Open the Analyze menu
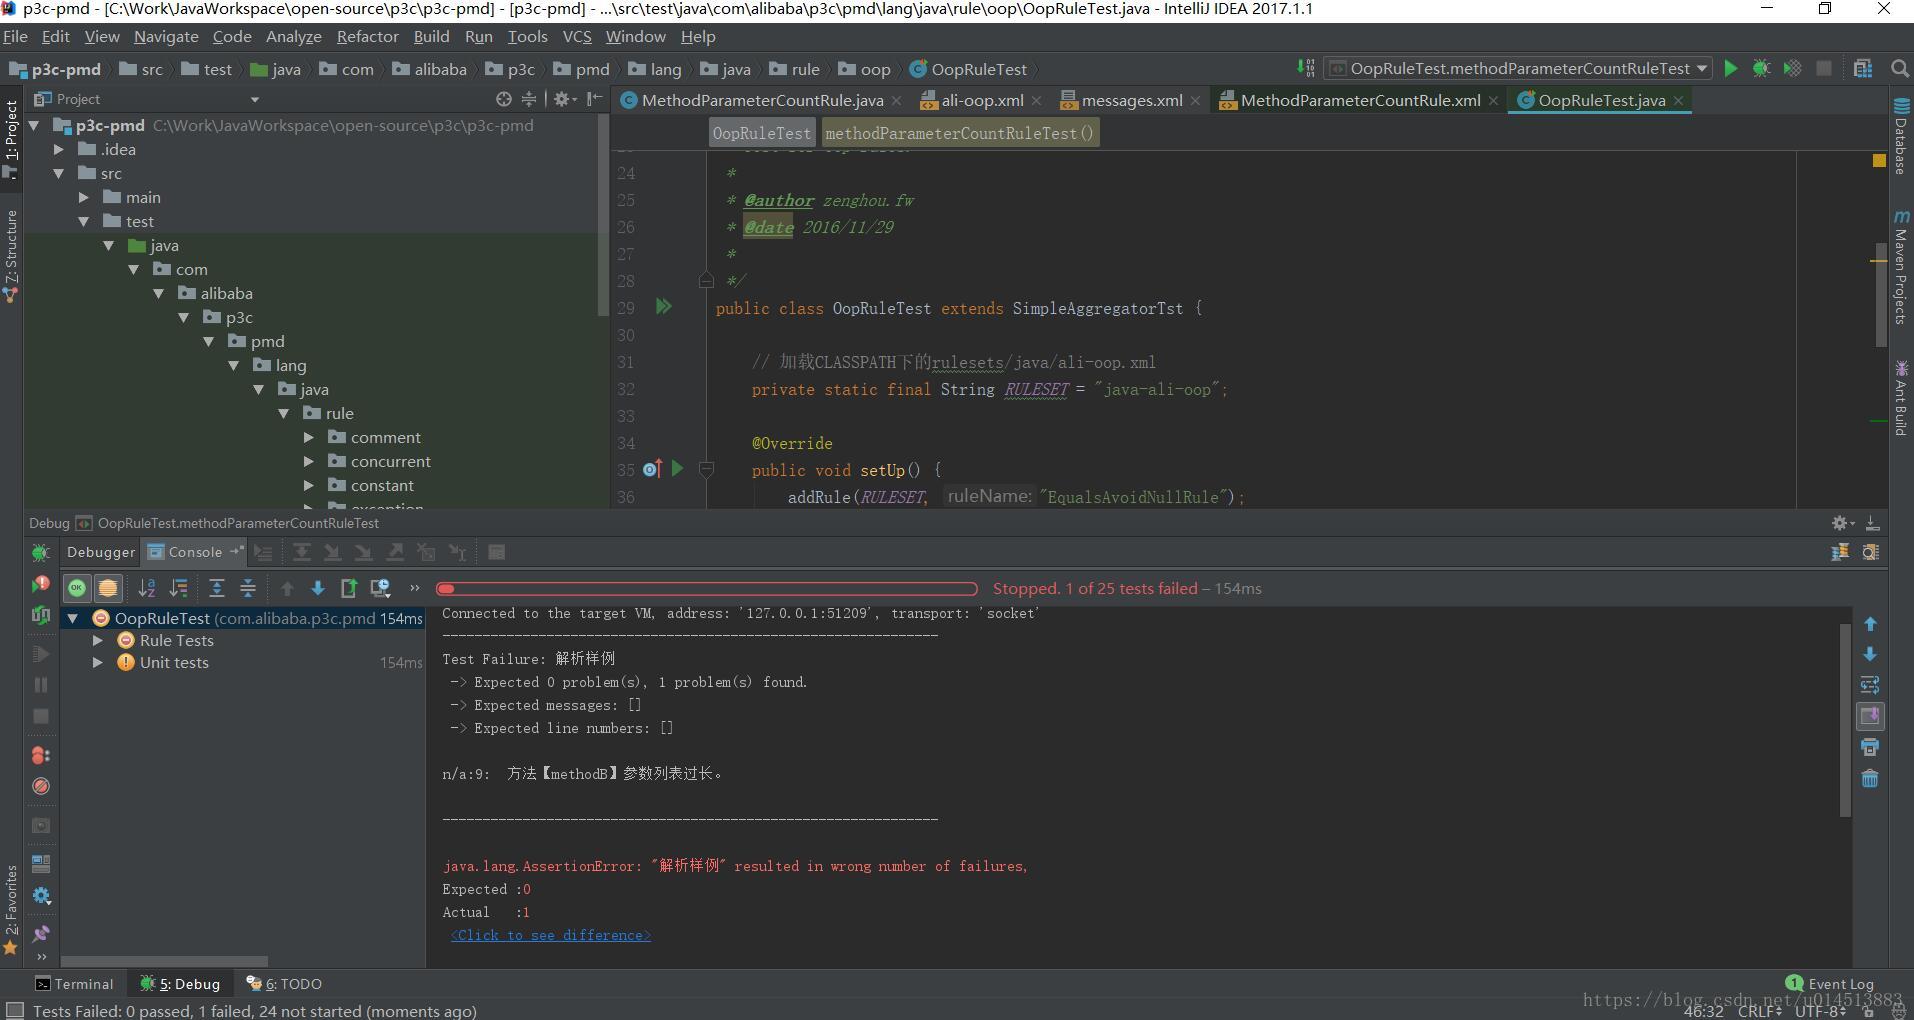 pyautogui.click(x=293, y=36)
